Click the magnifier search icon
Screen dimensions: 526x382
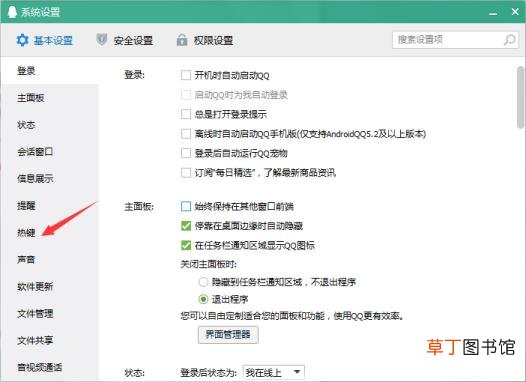pos(510,40)
